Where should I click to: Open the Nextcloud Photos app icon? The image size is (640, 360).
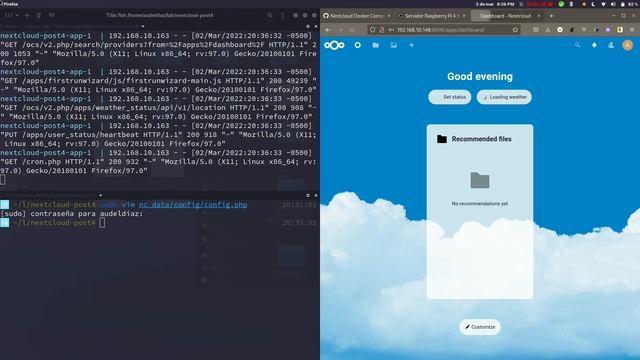(x=393, y=45)
